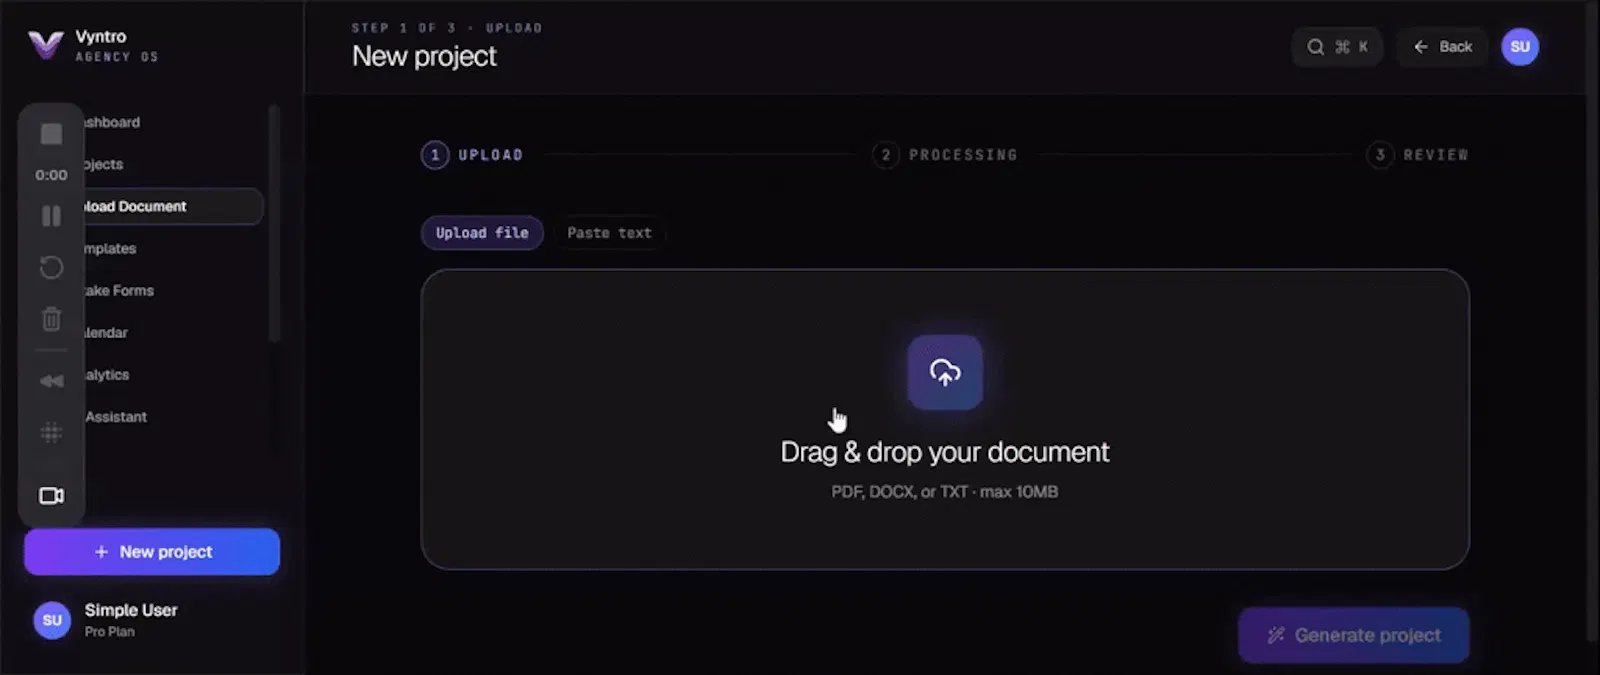Click the New project button
The image size is (1600, 675).
click(152, 552)
